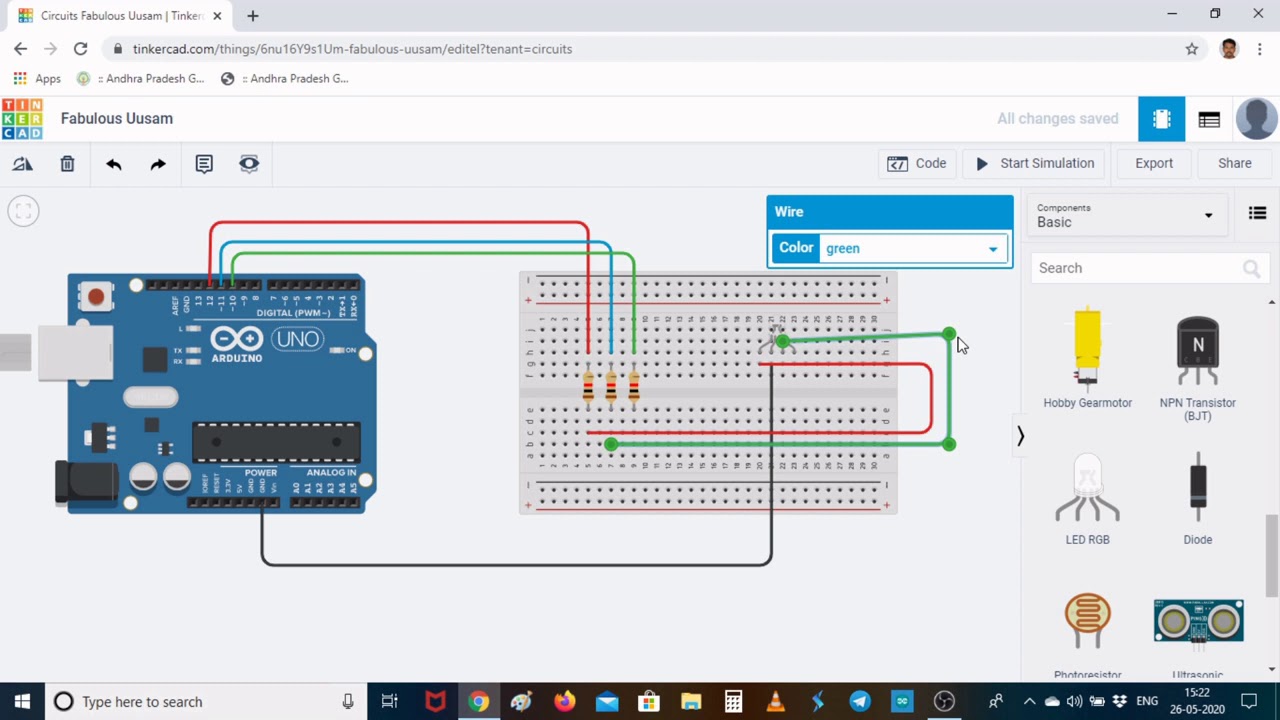This screenshot has height=720, width=1280.
Task: Click project name Fabulous Uusam
Action: 117,118
